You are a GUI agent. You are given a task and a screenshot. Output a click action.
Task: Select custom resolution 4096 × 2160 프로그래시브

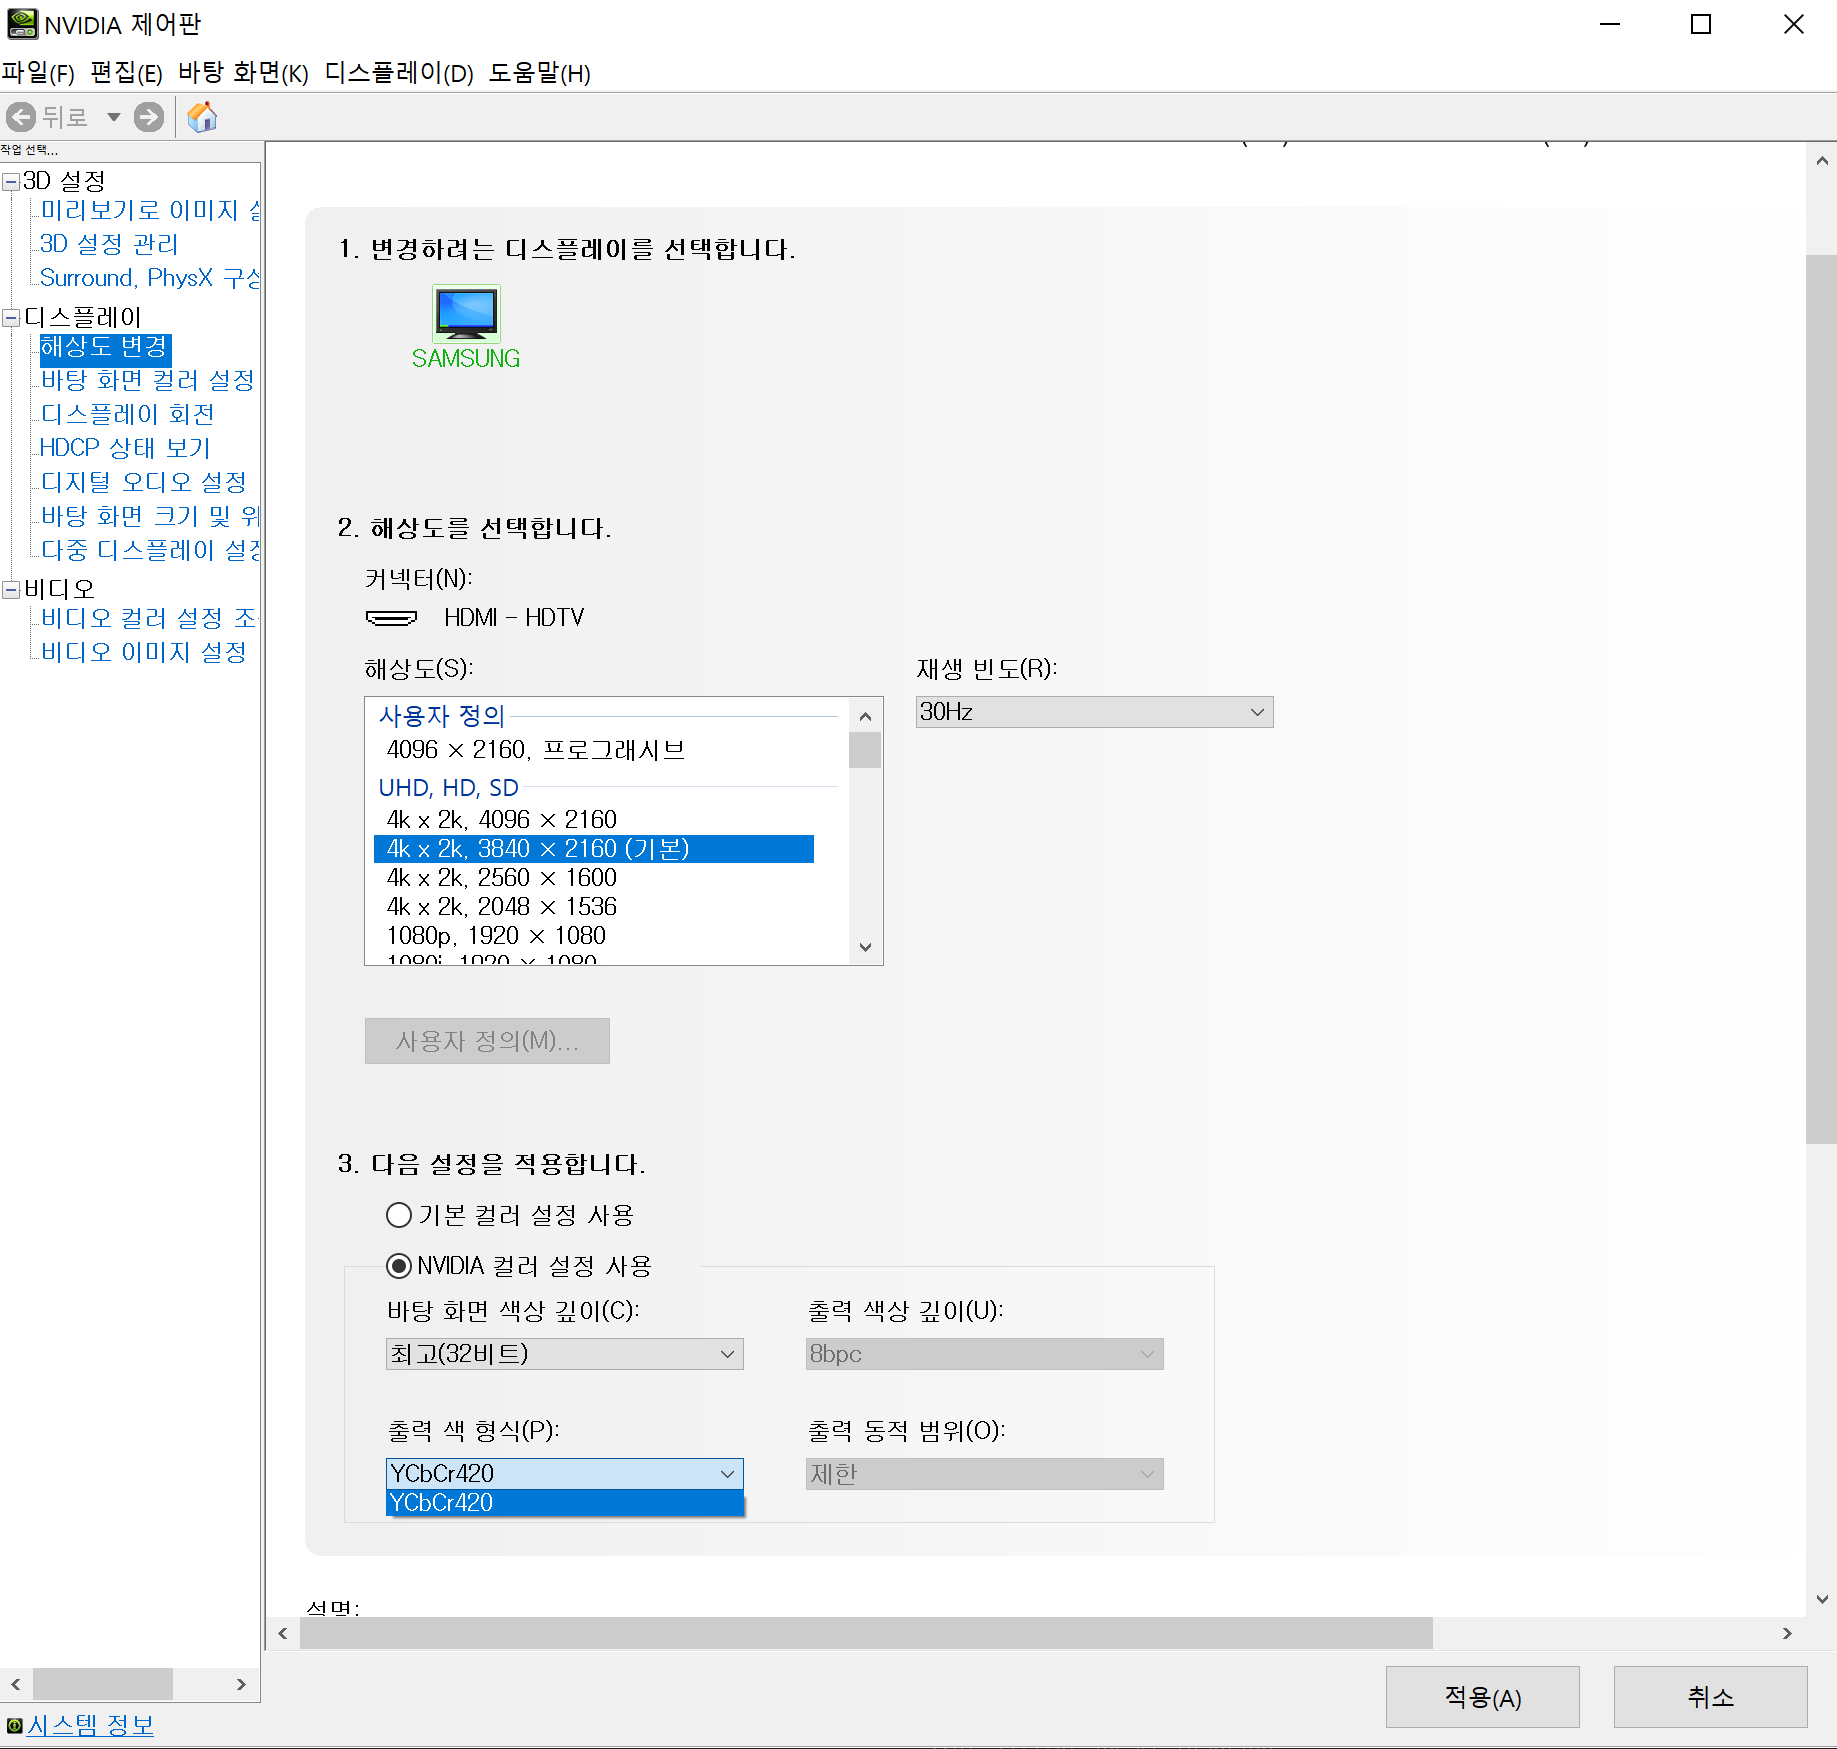536,750
